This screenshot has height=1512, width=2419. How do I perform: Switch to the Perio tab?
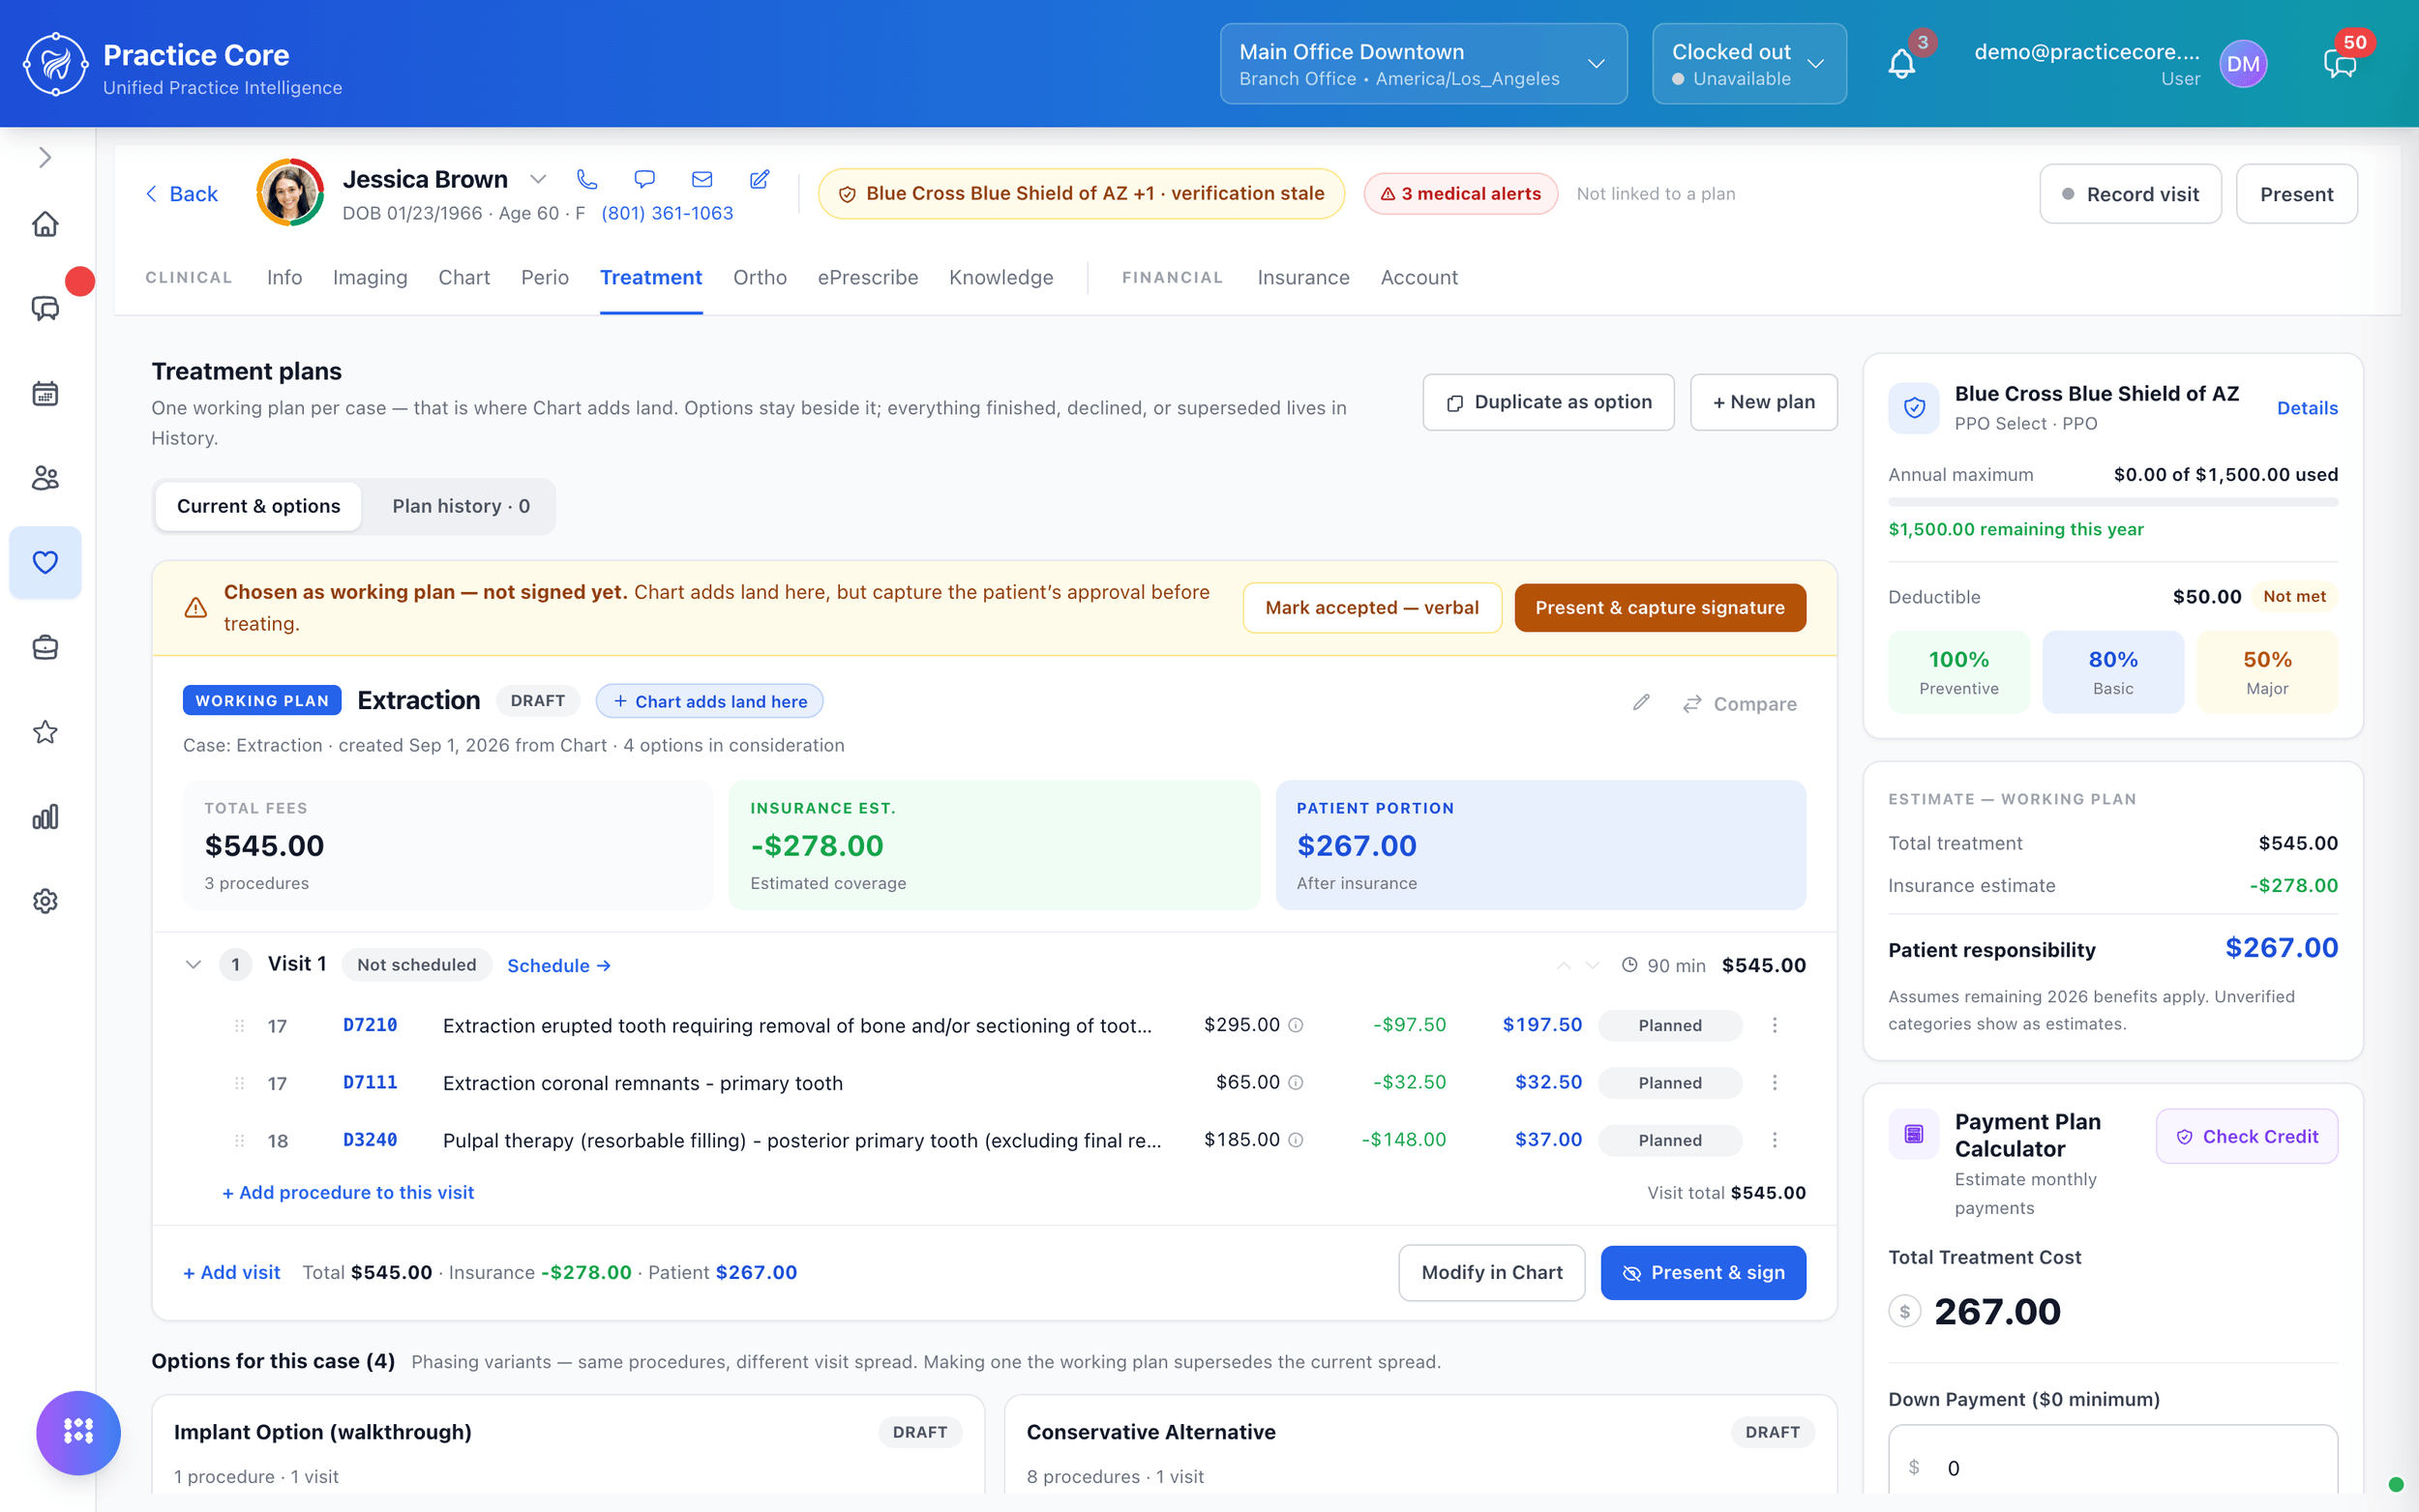point(544,277)
